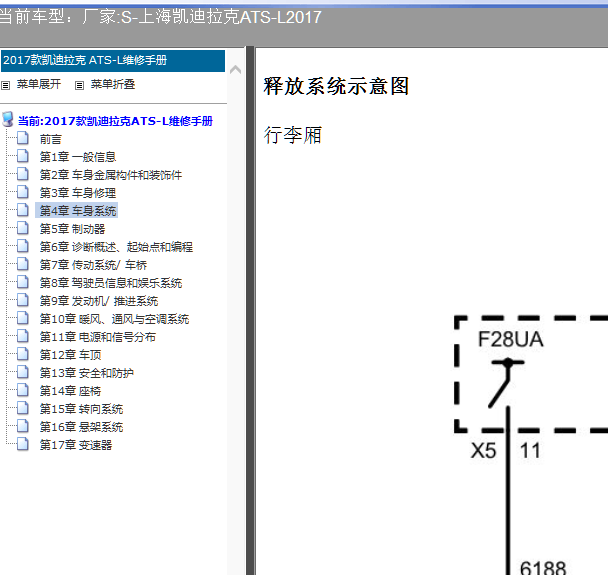Click the page icon beside 第12章 车顶

[23, 354]
